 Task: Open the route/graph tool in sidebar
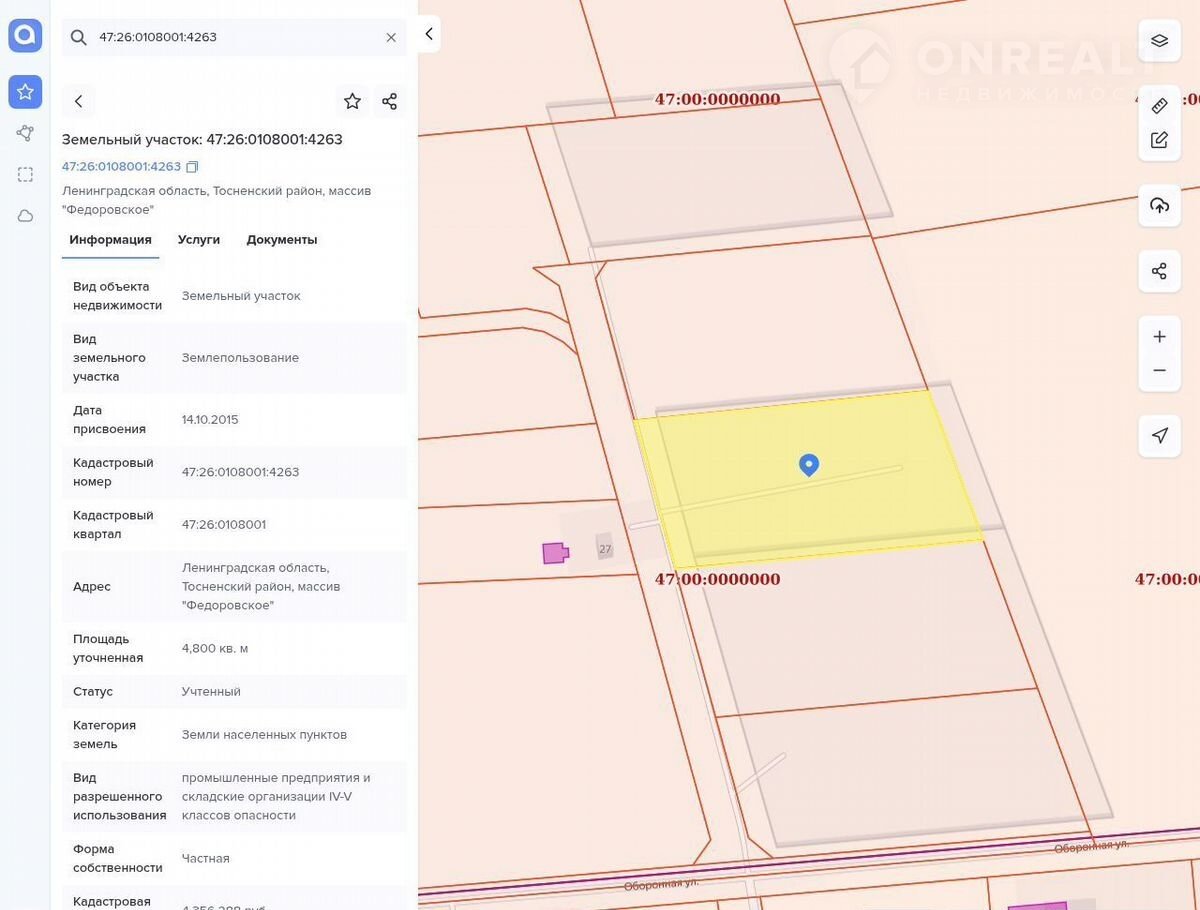(25, 133)
